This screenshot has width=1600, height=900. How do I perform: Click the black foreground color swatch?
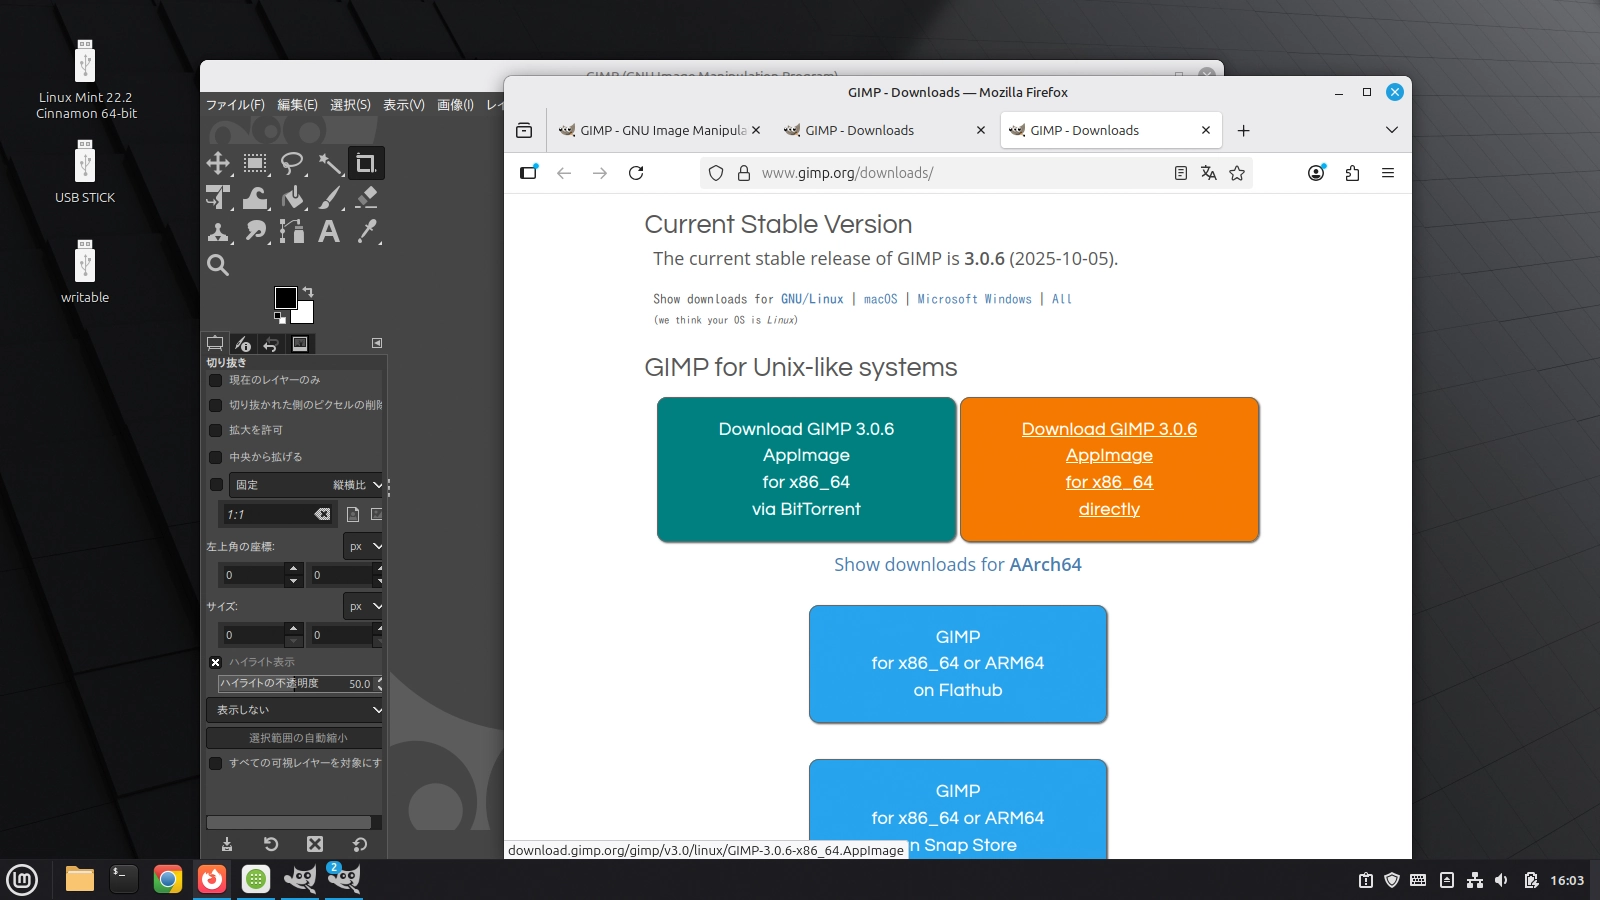[285, 297]
